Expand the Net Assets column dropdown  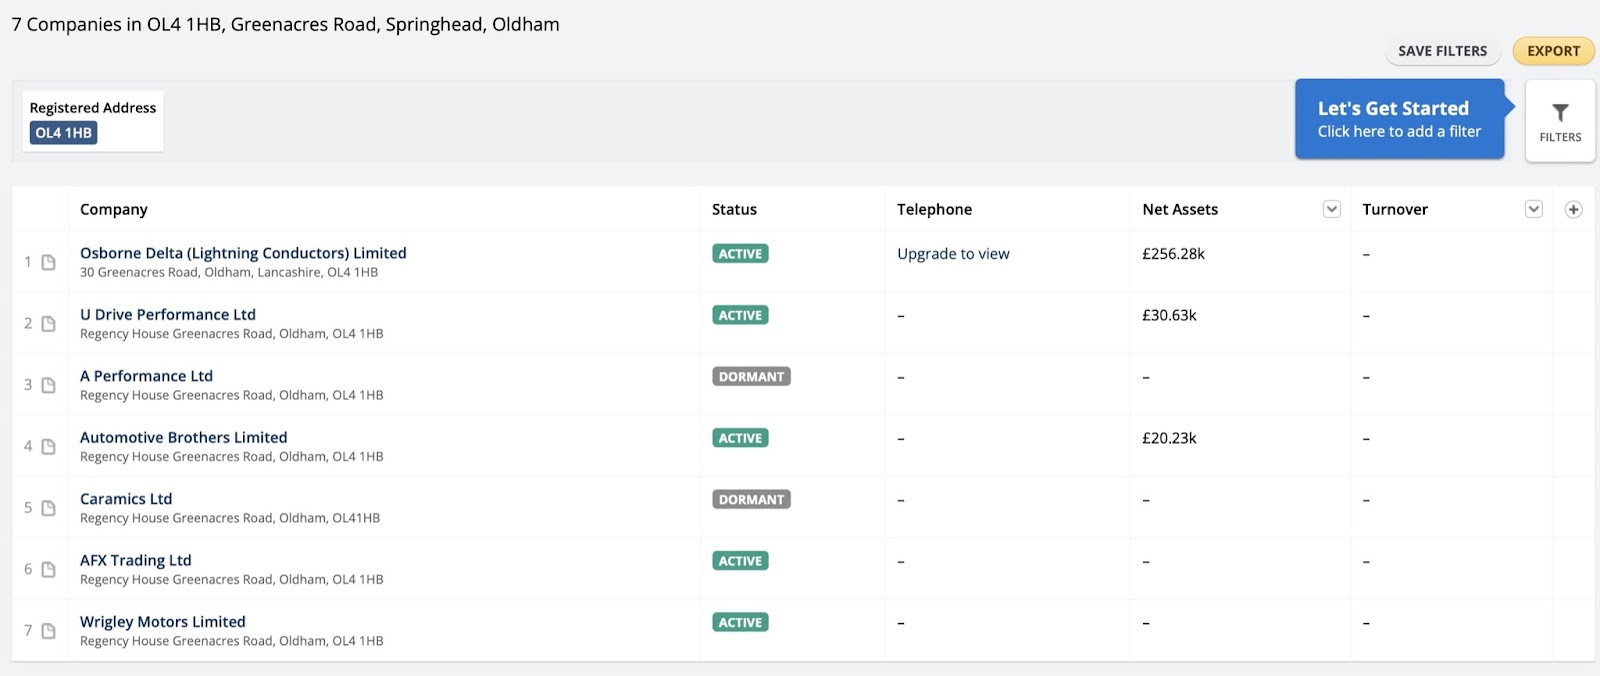tap(1331, 209)
